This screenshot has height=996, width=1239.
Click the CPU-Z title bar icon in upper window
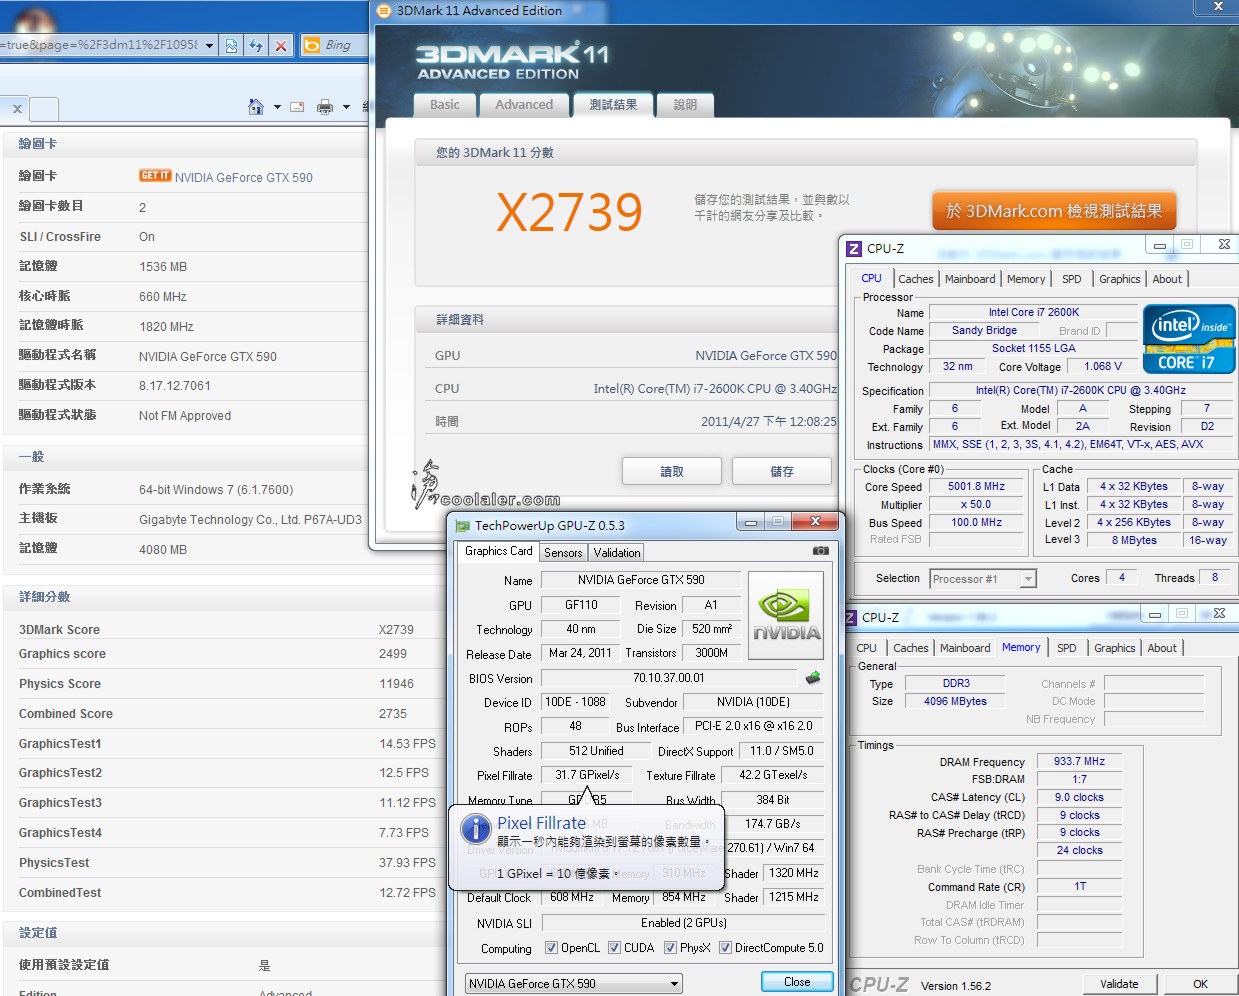854,249
